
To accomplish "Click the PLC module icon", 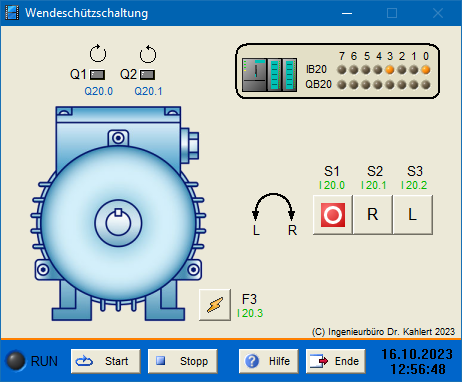I will (269, 74).
